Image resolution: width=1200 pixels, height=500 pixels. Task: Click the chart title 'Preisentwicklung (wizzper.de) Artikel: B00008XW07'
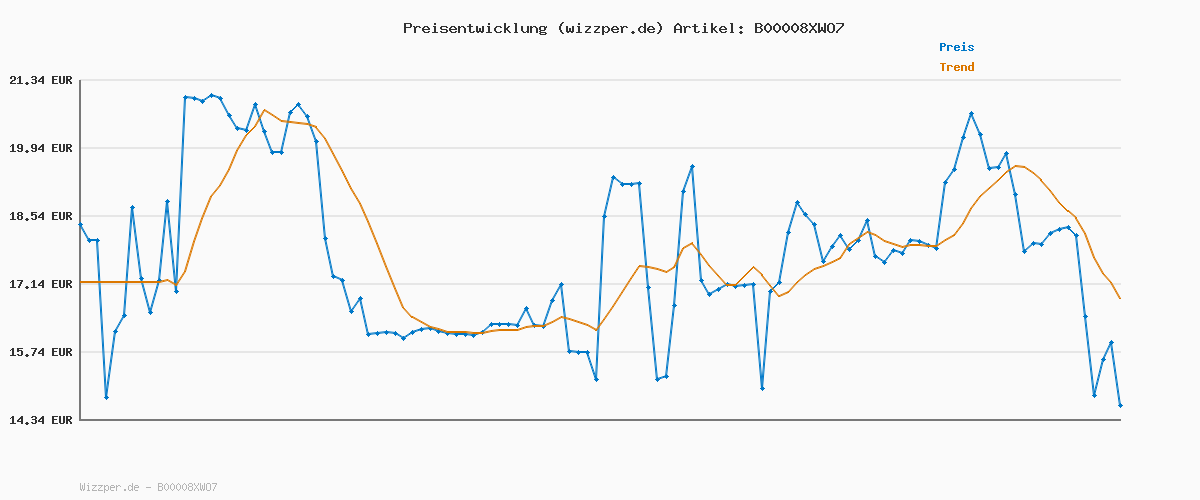point(624,28)
